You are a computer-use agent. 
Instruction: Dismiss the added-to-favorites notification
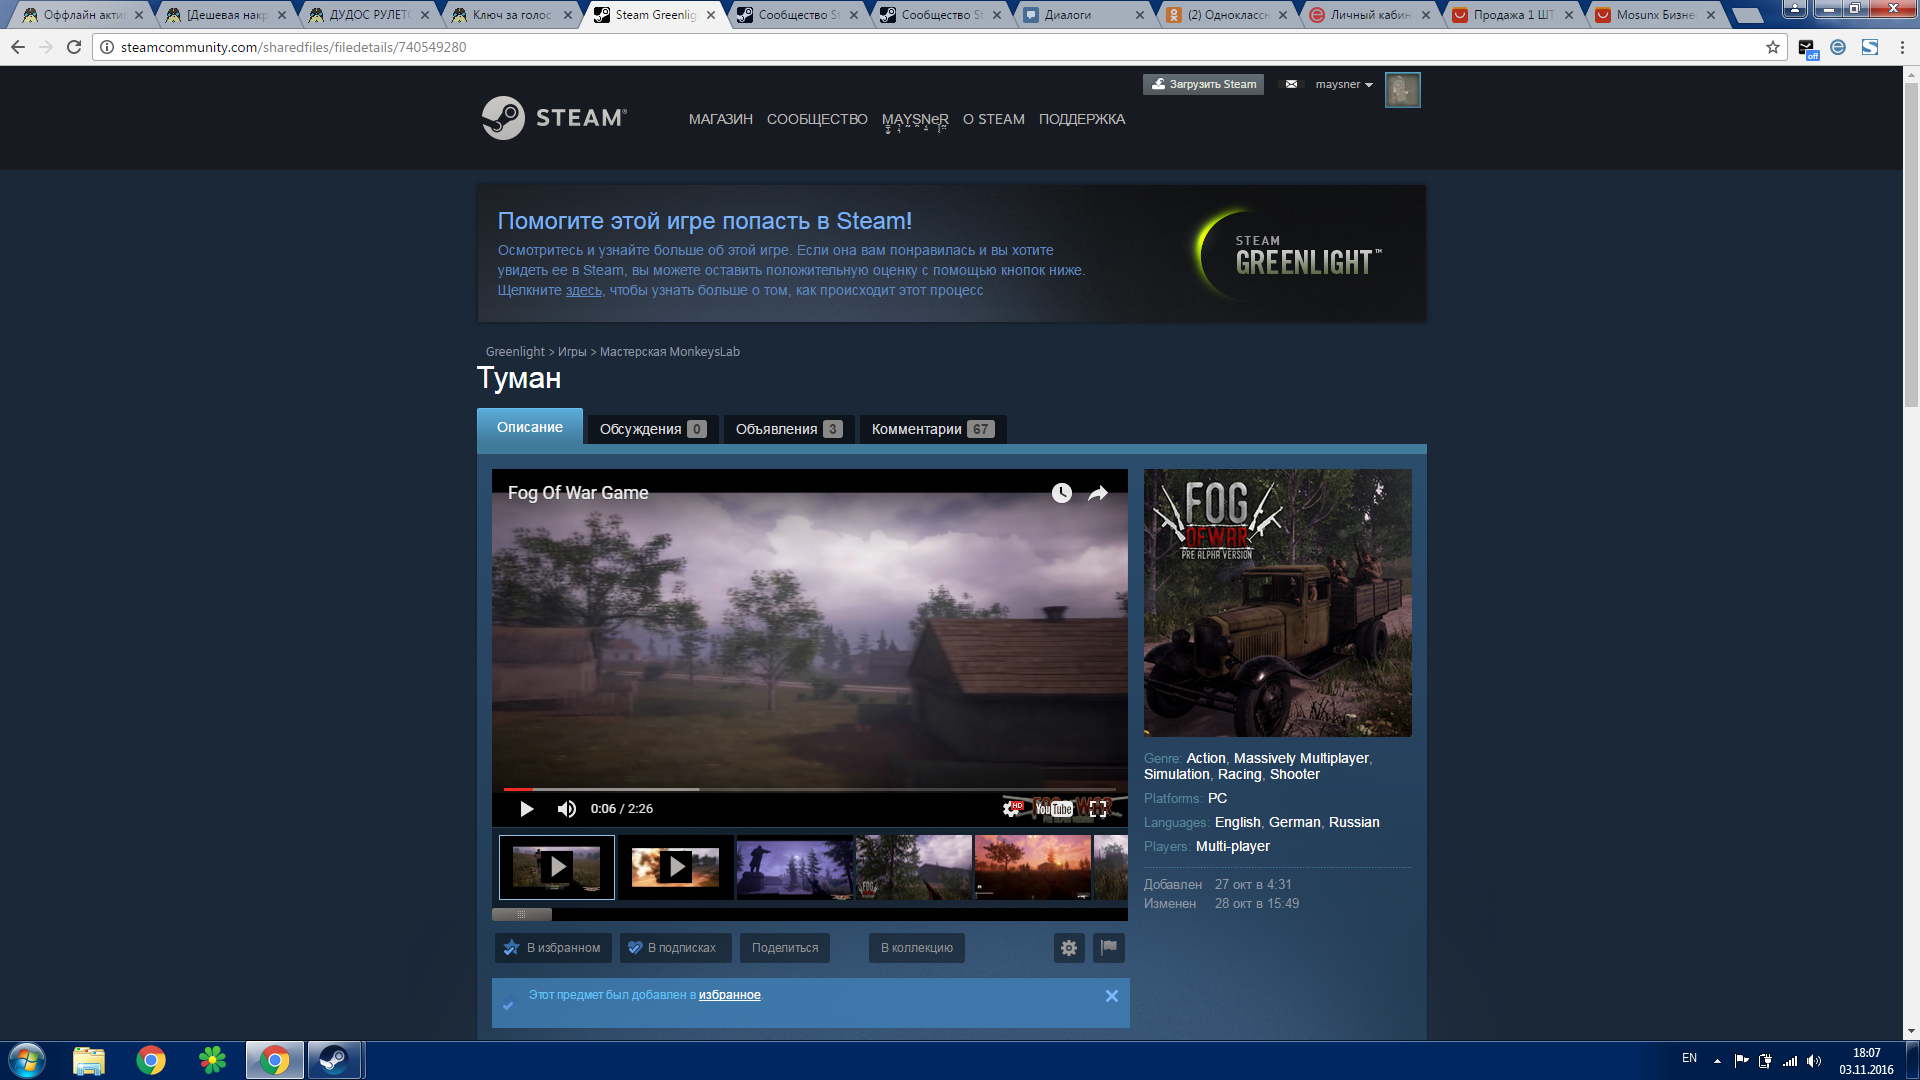pos(1112,996)
